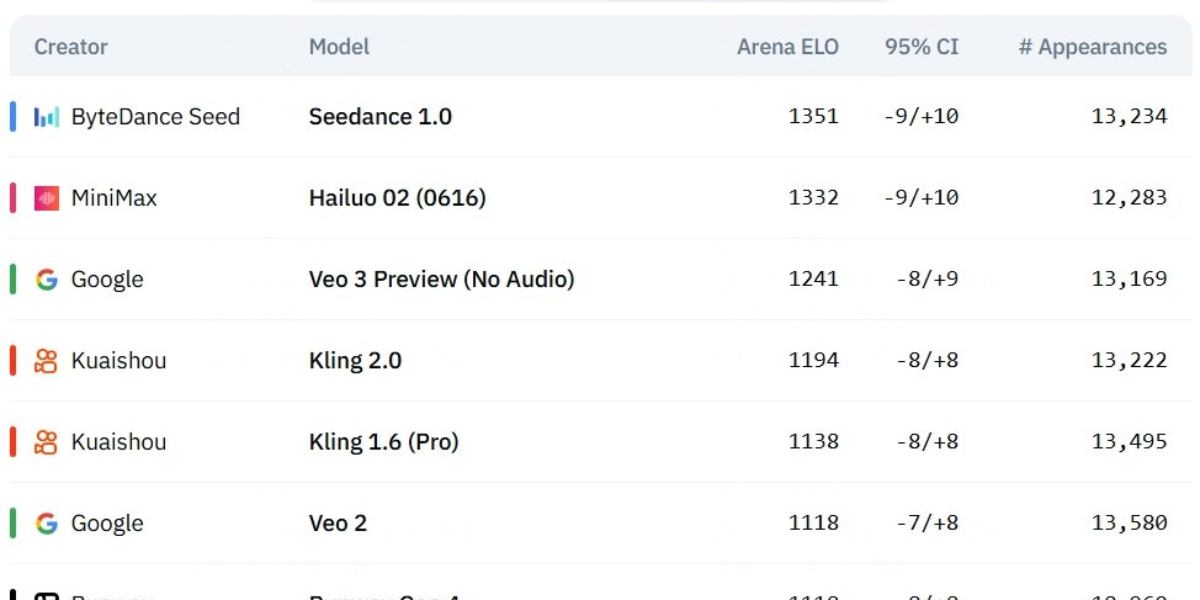Sort by the 95% CI column header
1200x600 pixels.
tap(922, 47)
